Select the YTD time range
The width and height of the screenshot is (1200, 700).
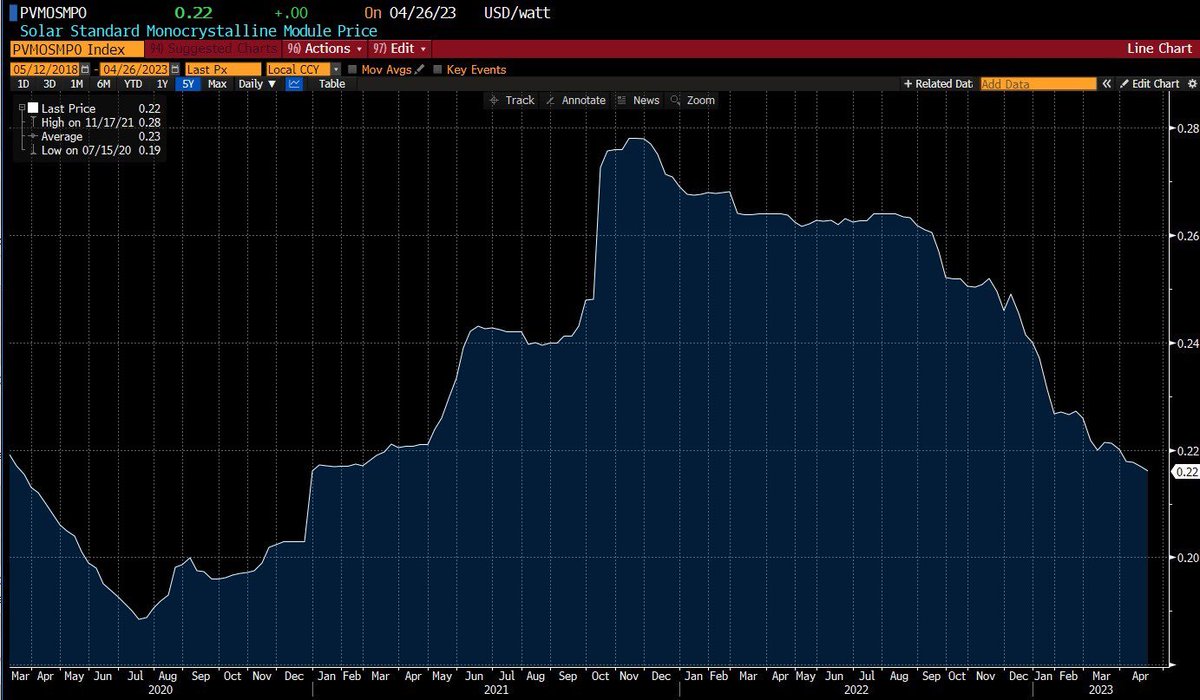tap(133, 84)
